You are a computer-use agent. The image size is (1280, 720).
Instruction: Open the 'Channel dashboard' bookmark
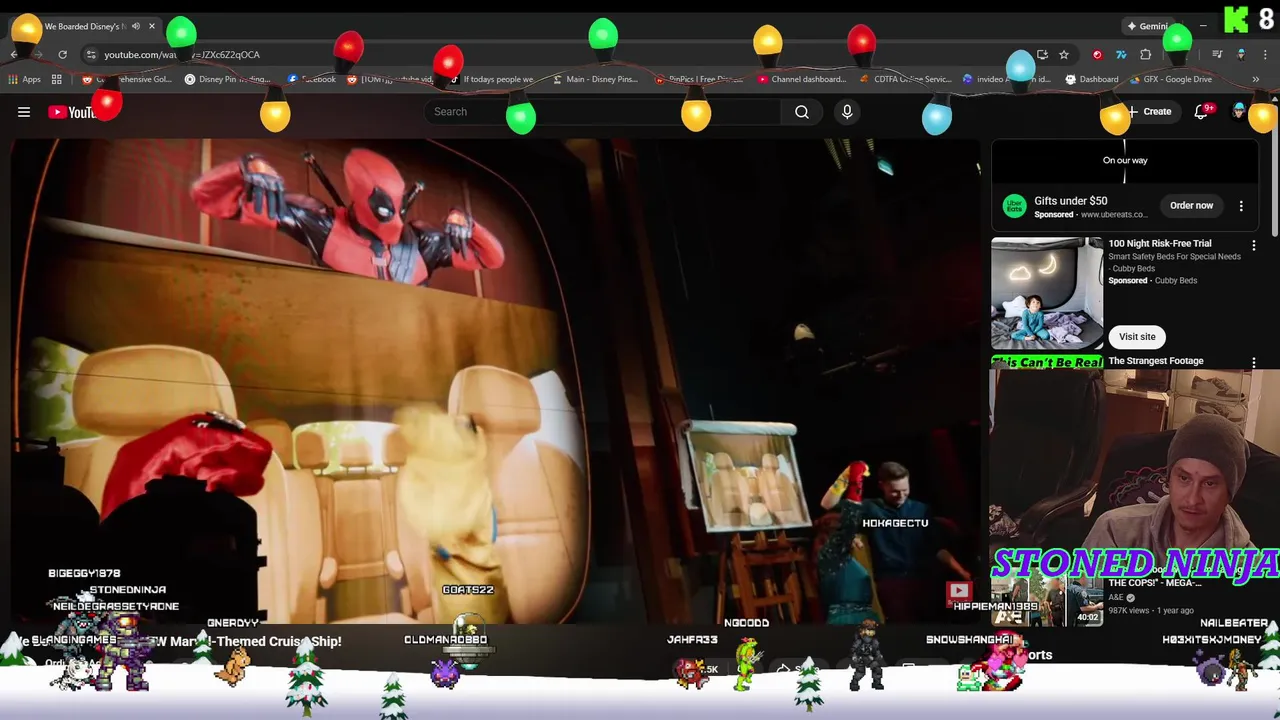pyautogui.click(x=802, y=79)
